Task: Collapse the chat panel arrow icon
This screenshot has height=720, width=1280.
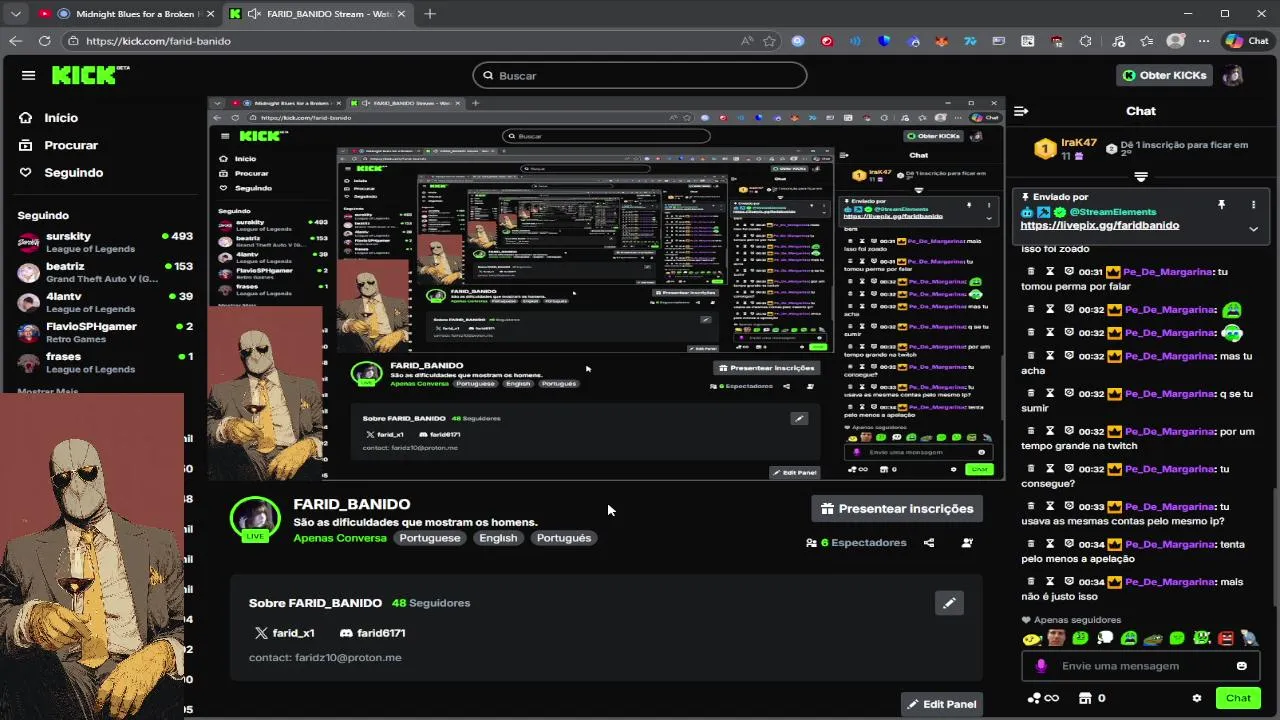Action: [x=1021, y=111]
